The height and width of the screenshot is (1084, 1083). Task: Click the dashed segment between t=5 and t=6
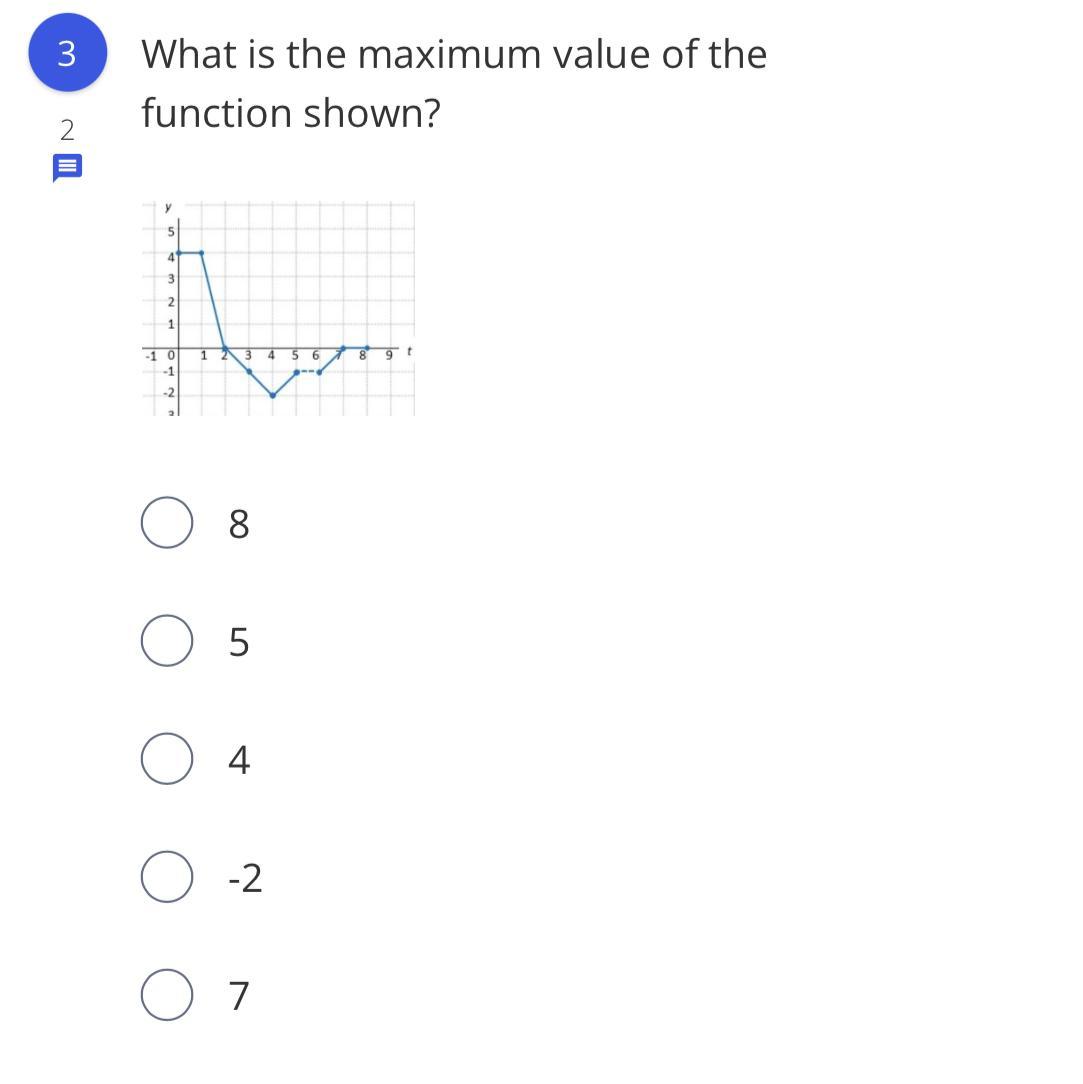coord(308,372)
